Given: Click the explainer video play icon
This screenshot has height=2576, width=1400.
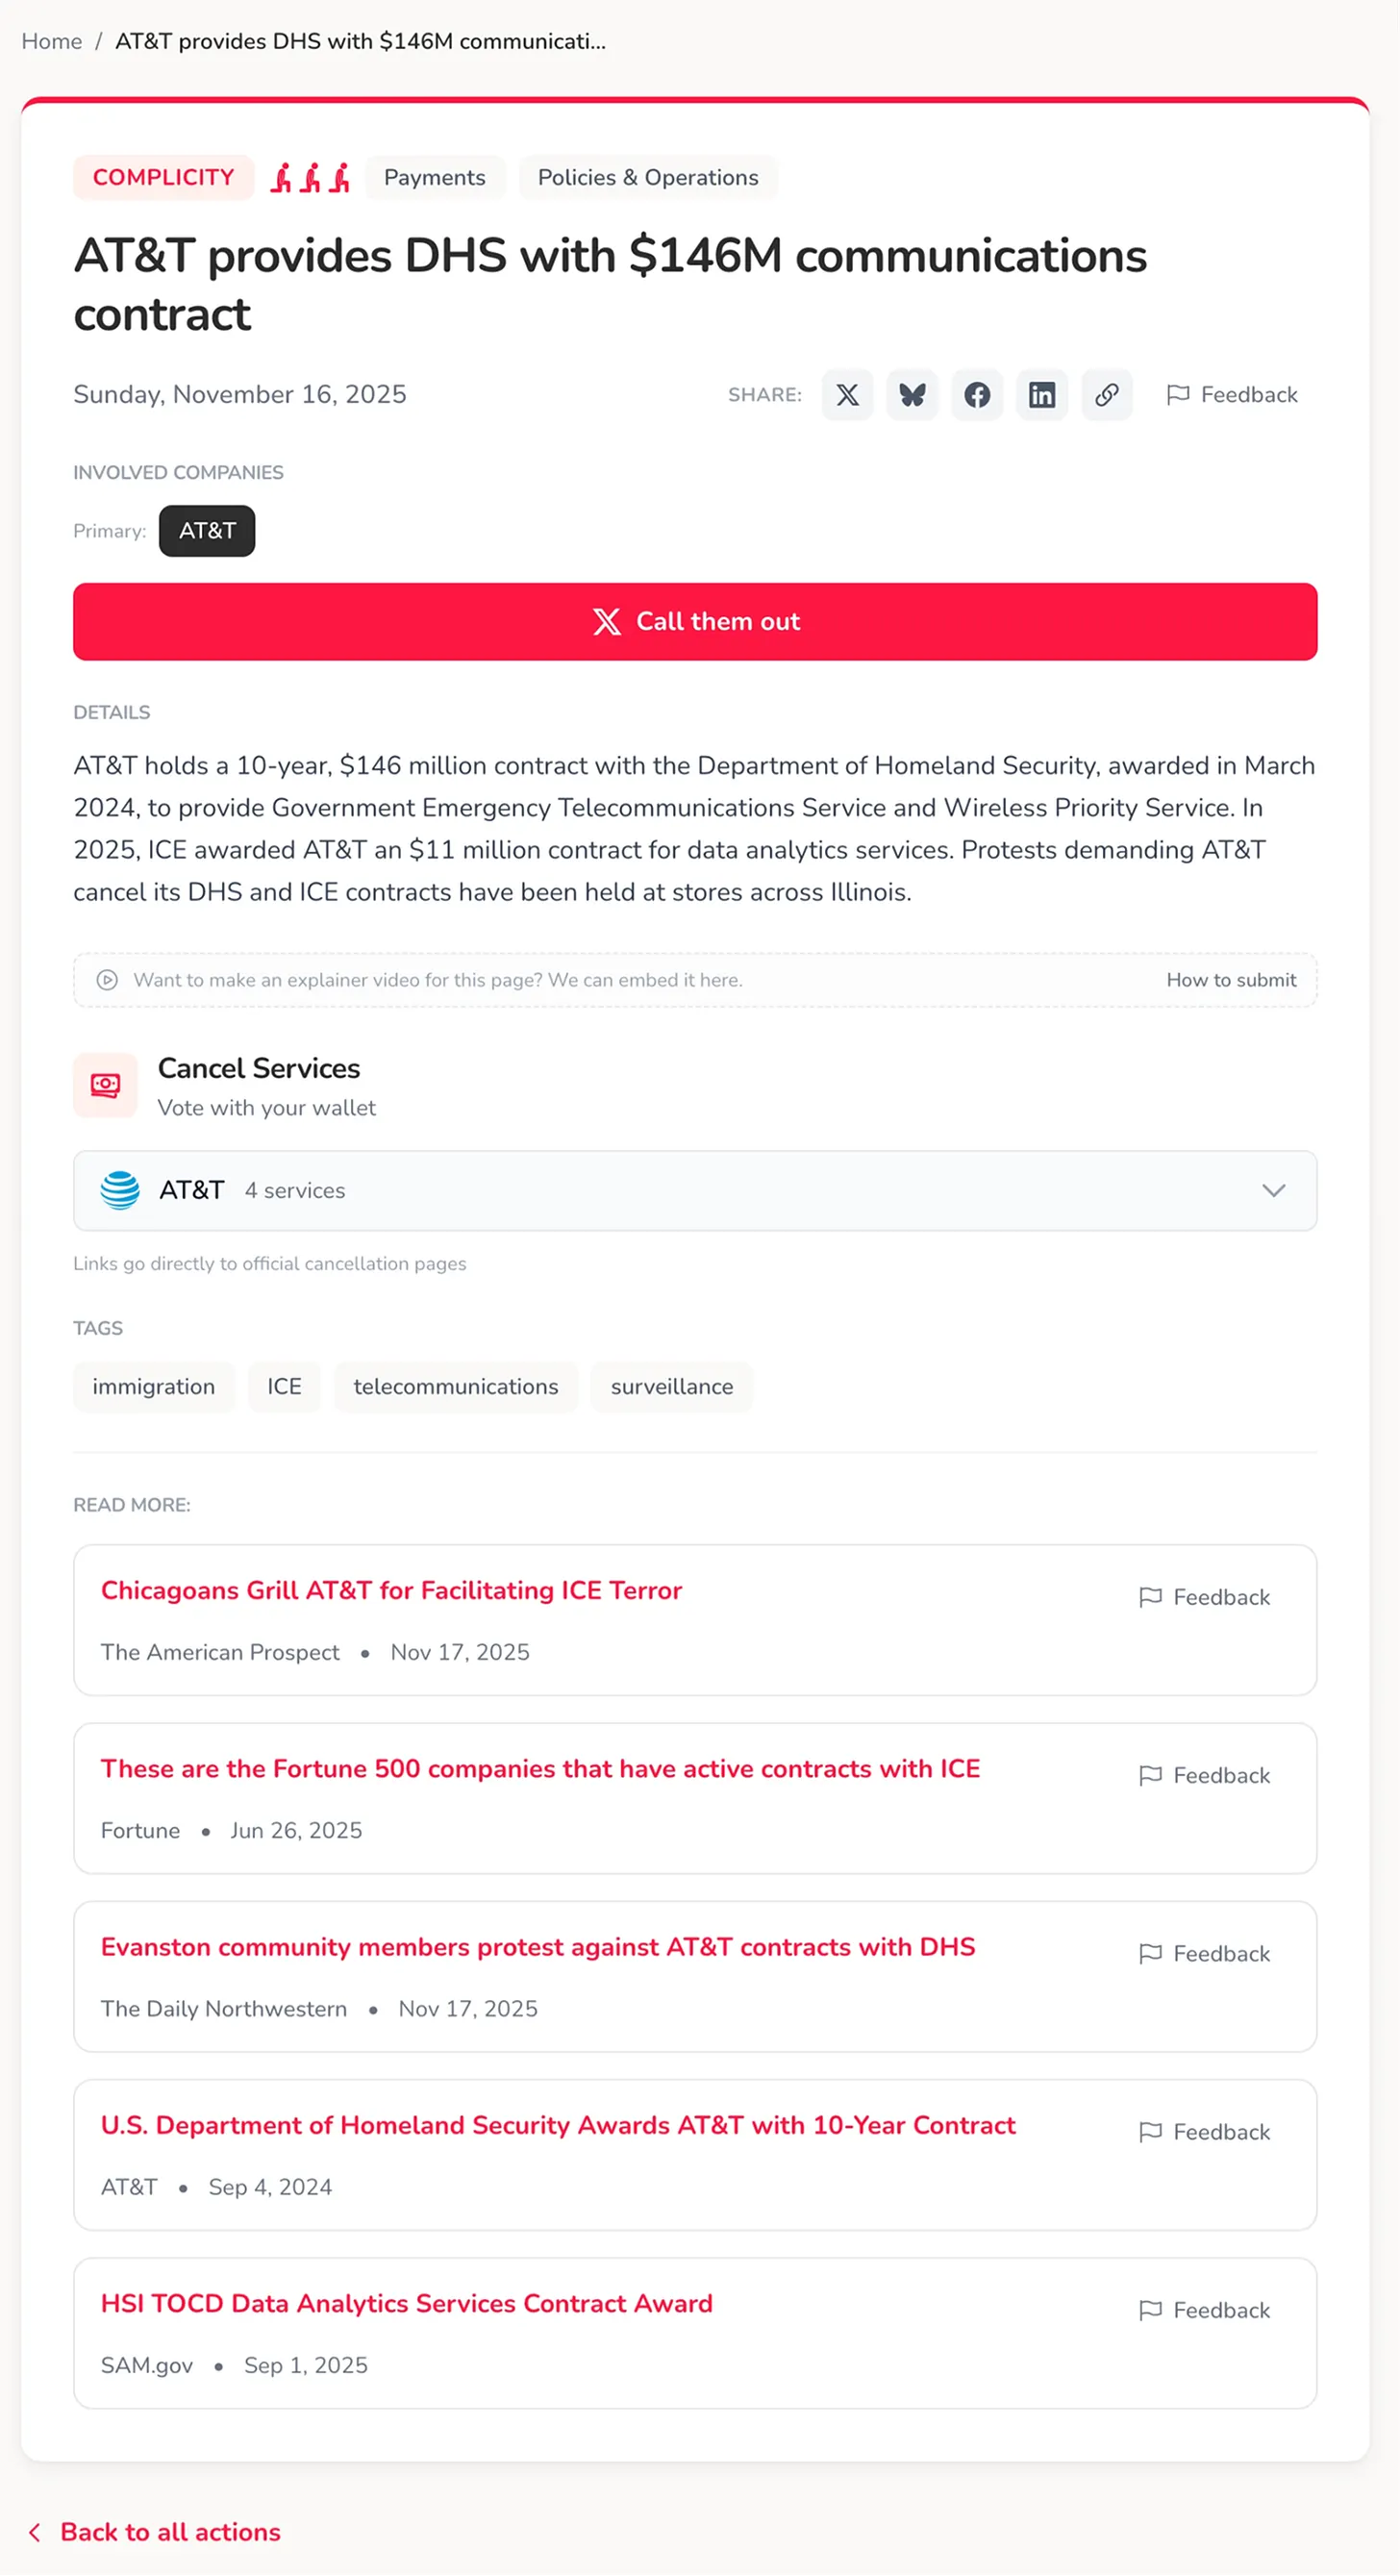Looking at the screenshot, I should click(107, 980).
